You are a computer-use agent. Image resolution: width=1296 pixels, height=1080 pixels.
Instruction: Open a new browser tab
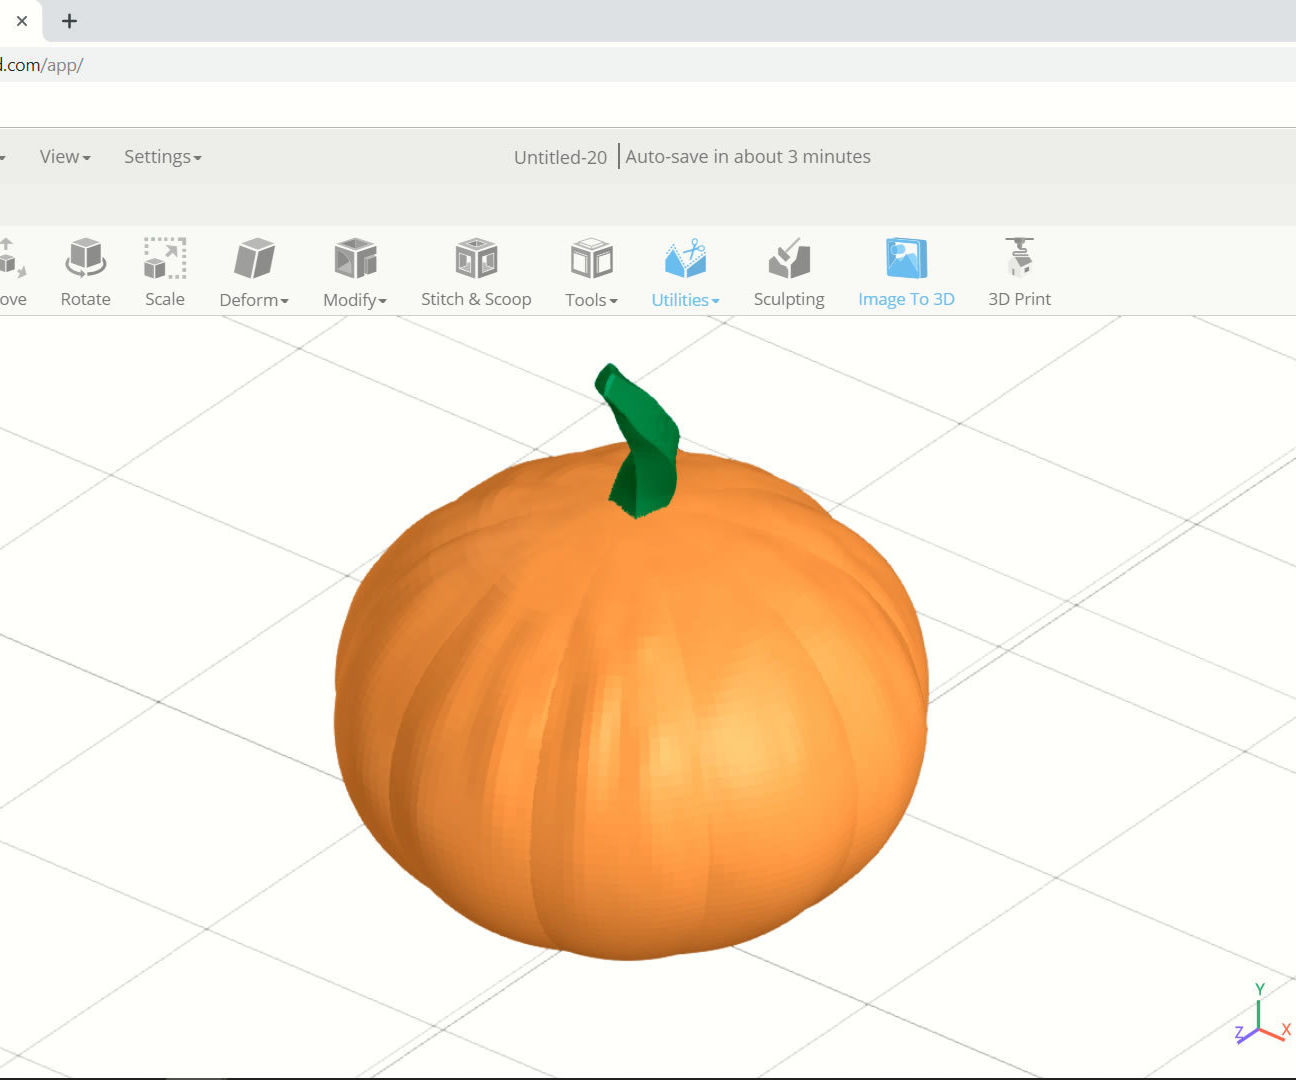tap(69, 21)
